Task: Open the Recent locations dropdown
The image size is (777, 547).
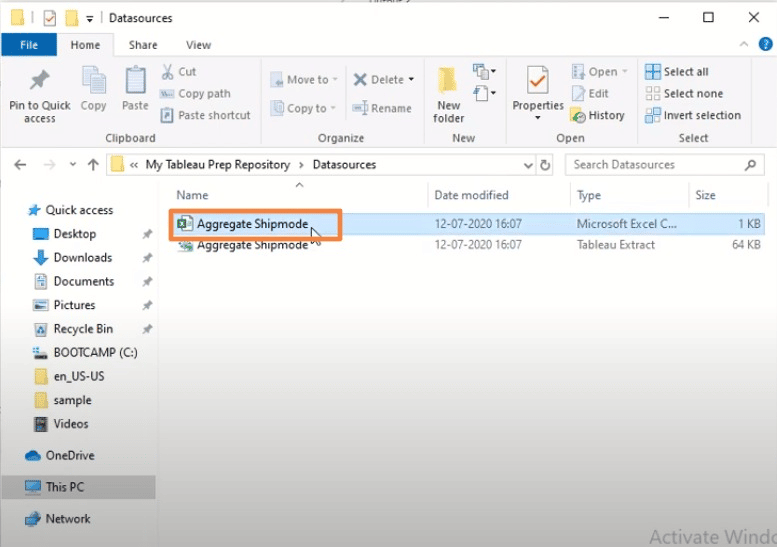Action: 73,164
